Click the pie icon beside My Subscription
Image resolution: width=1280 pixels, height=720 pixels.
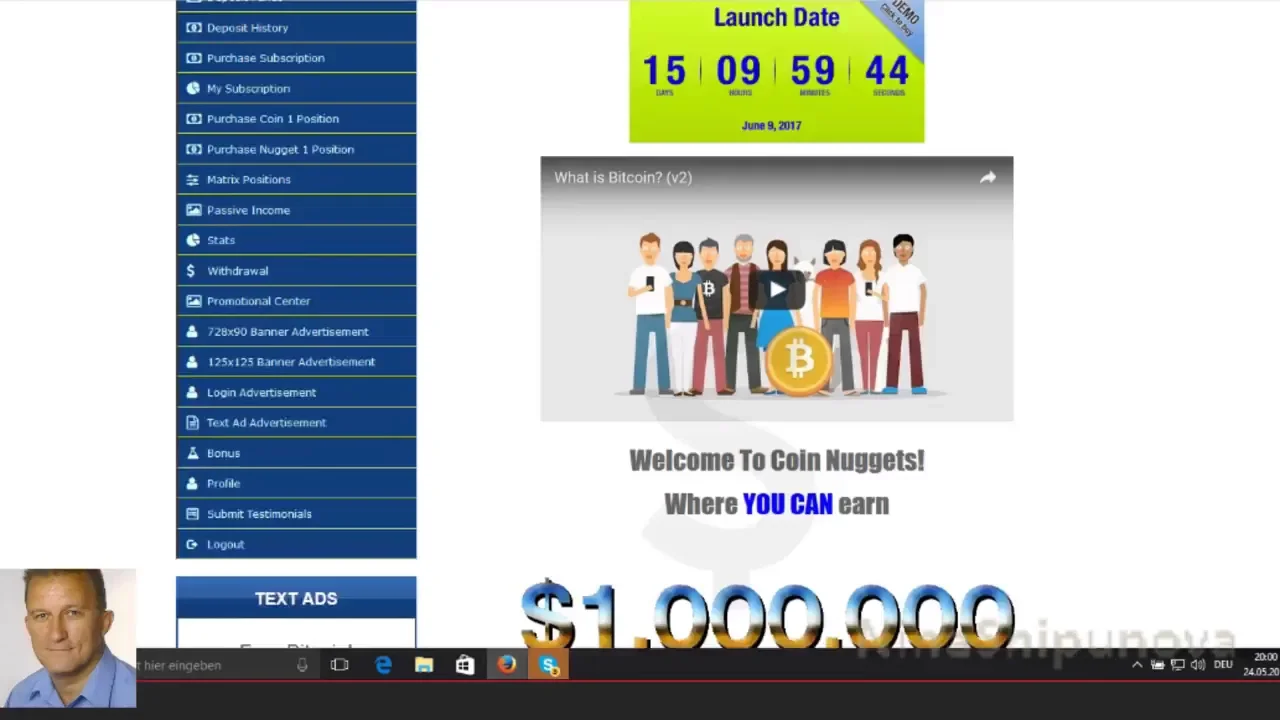[x=193, y=88]
